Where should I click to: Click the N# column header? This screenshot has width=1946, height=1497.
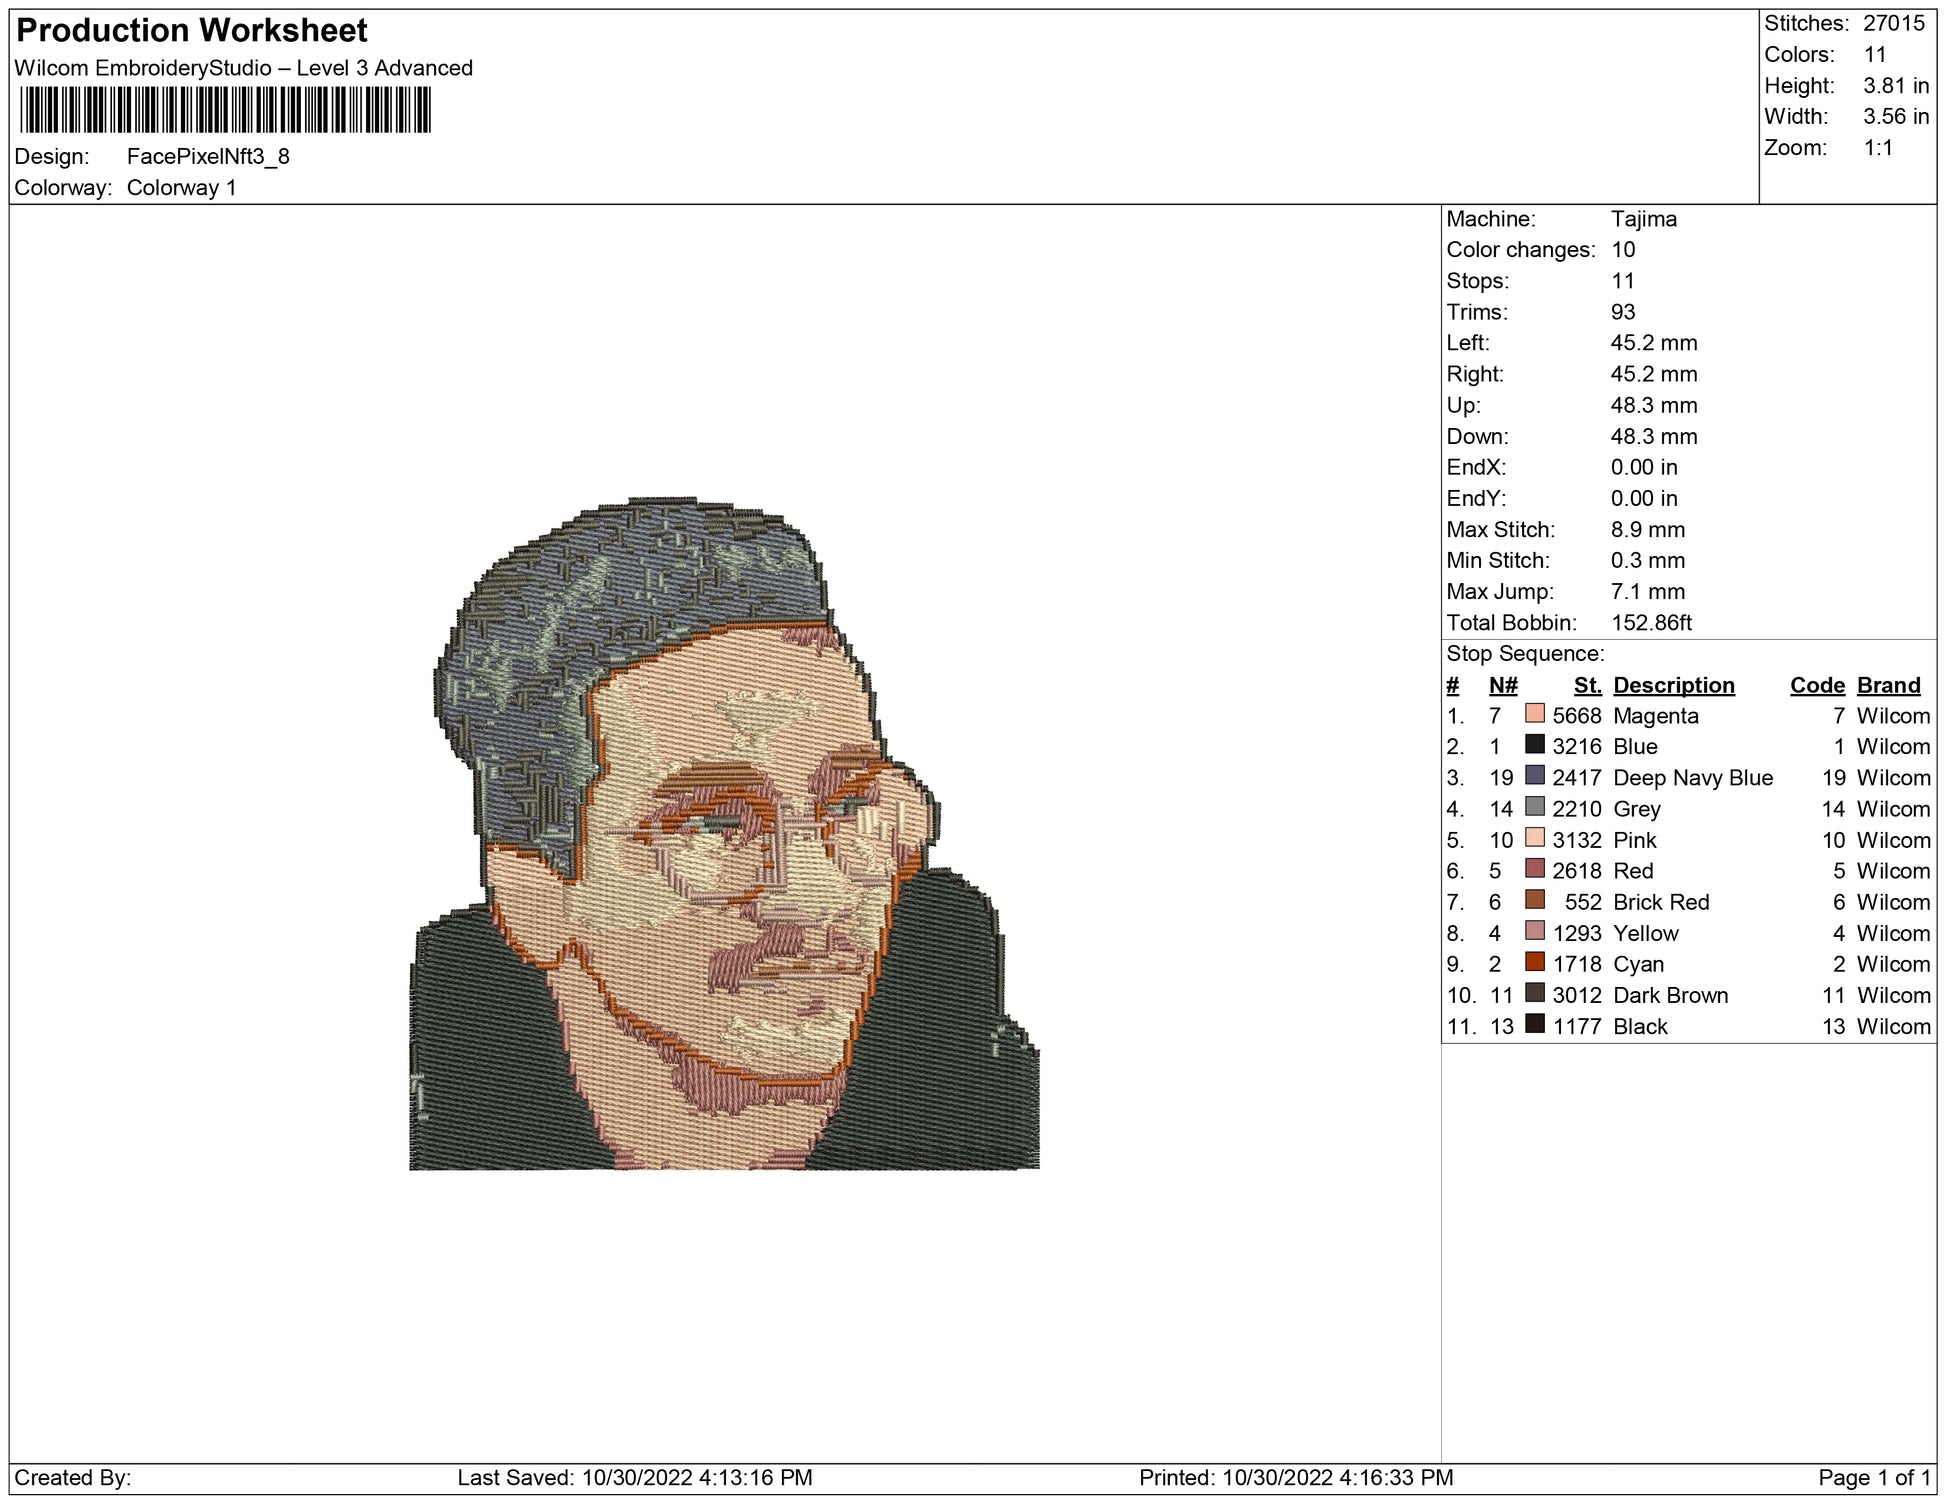click(1502, 685)
